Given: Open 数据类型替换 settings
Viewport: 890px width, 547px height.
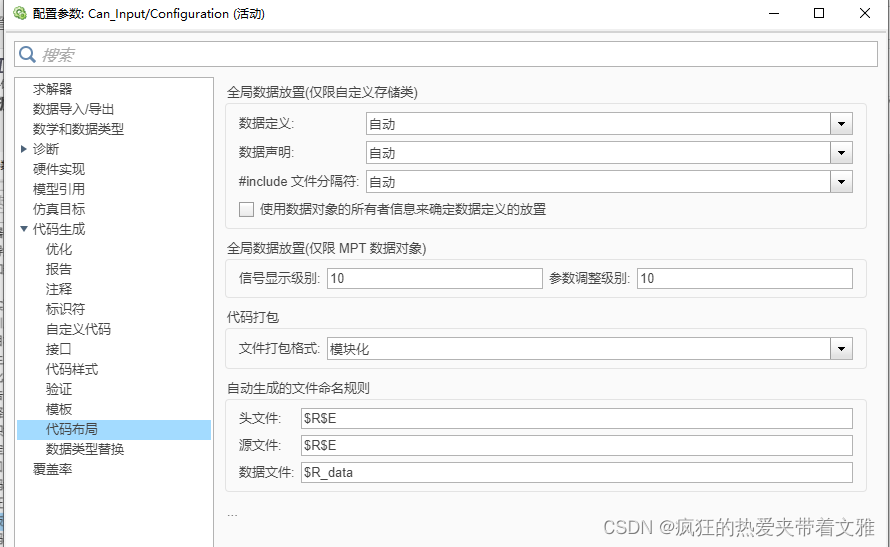Looking at the screenshot, I should click(85, 449).
